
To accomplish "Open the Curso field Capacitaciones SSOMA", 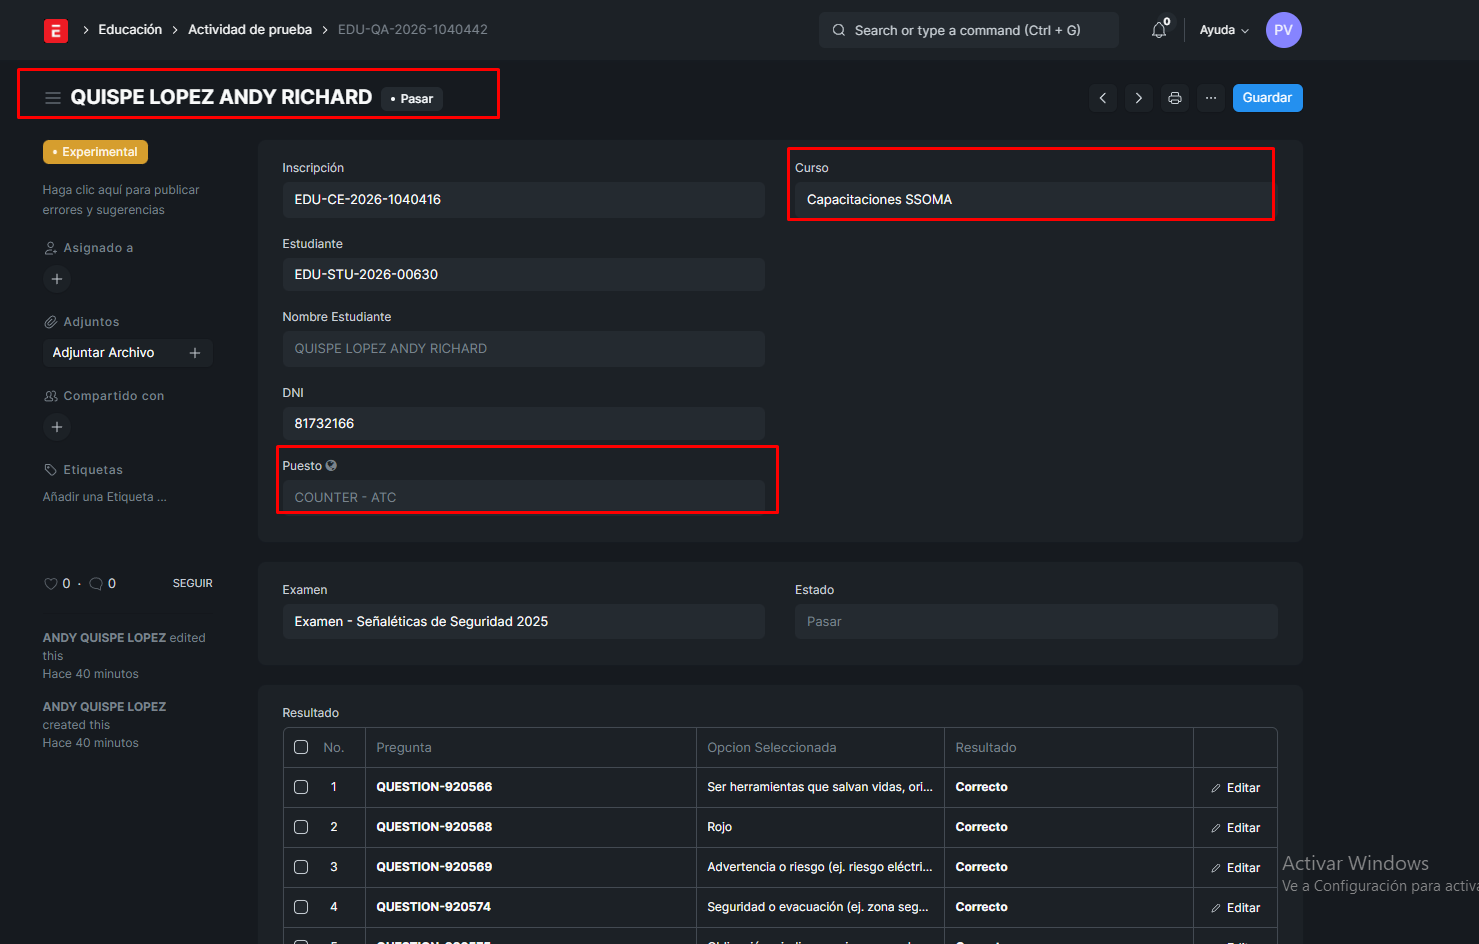I will click(1030, 200).
